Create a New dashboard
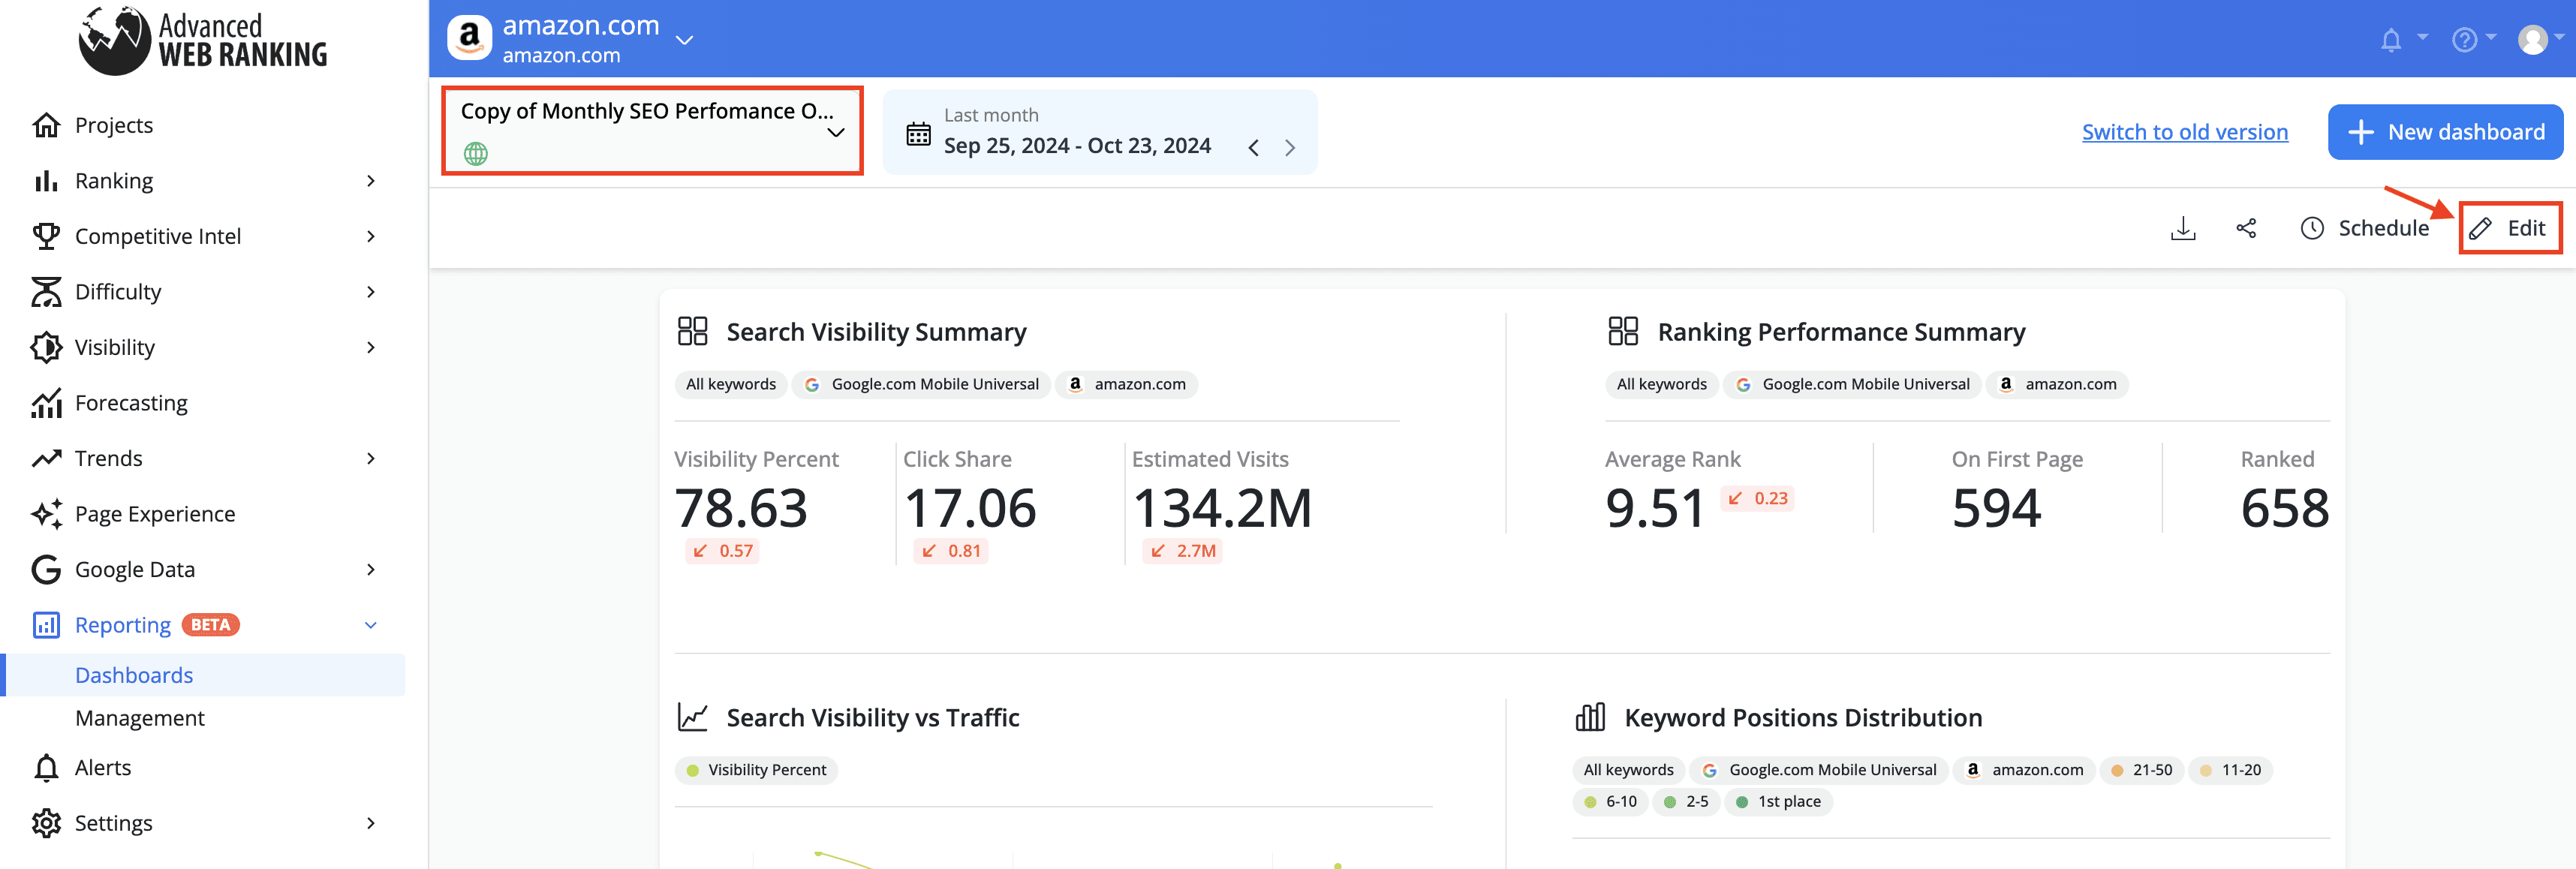Screen dimensions: 2576x869 2445,132
